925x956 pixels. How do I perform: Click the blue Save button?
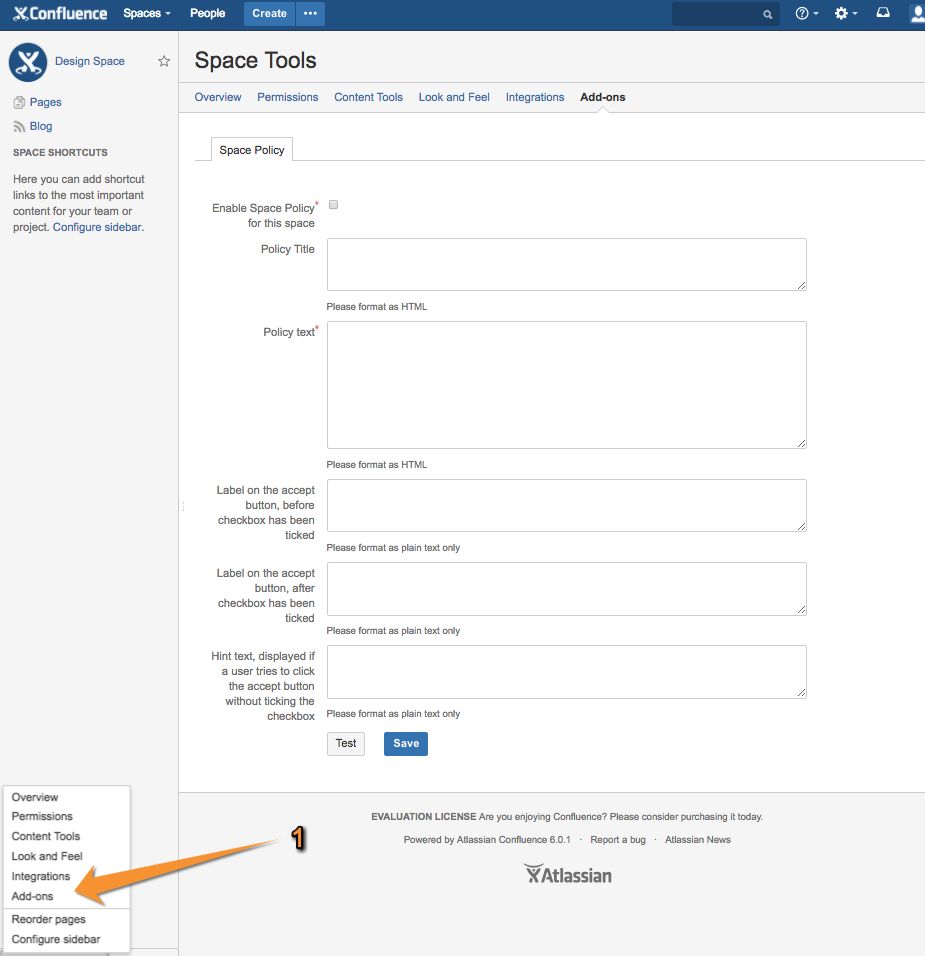click(x=405, y=743)
